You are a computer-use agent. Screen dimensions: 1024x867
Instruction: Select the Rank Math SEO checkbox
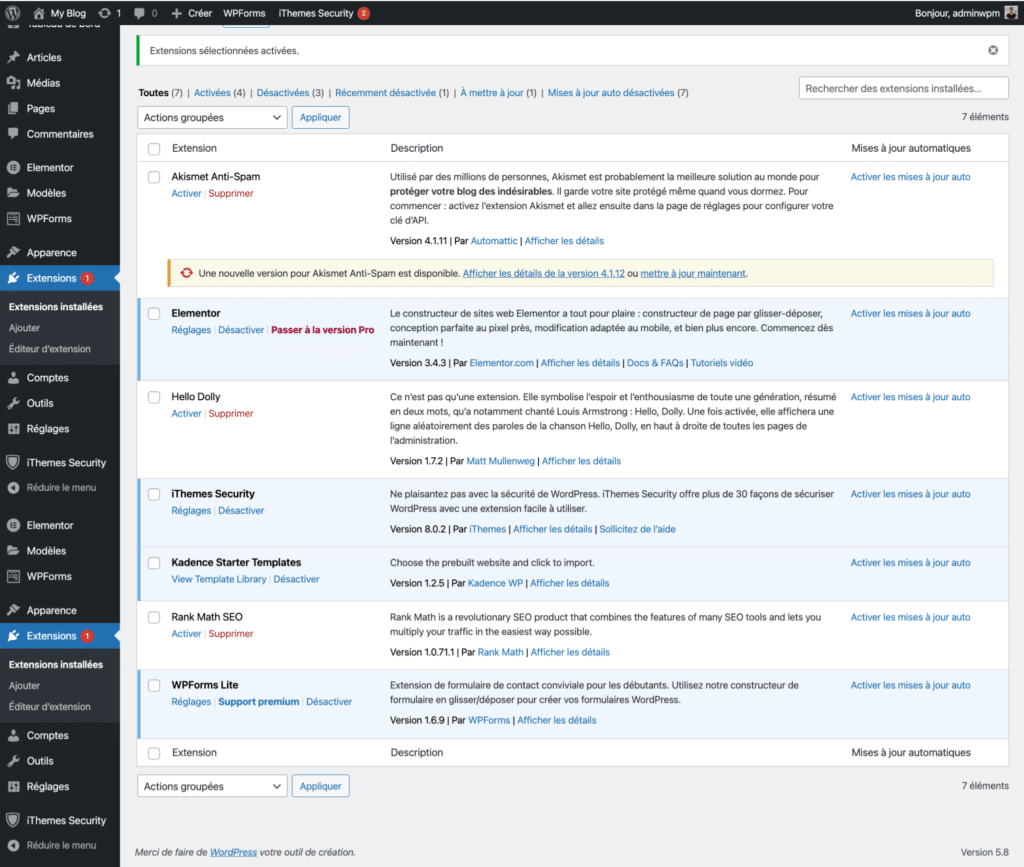pos(154,617)
